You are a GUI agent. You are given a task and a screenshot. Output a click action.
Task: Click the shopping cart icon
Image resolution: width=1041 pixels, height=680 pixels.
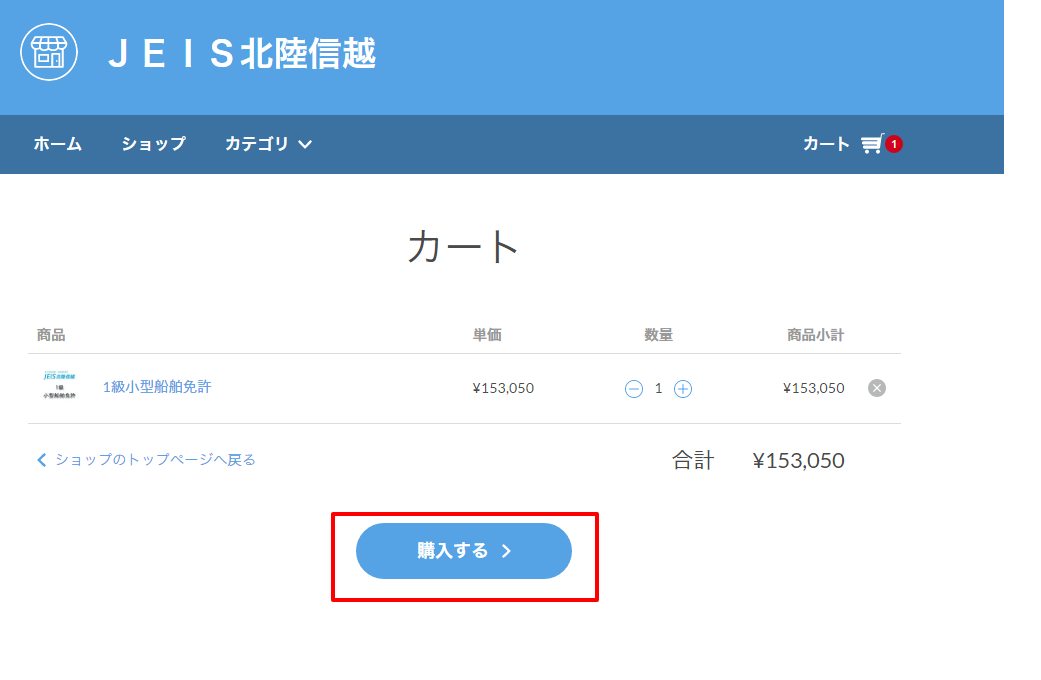(872, 144)
